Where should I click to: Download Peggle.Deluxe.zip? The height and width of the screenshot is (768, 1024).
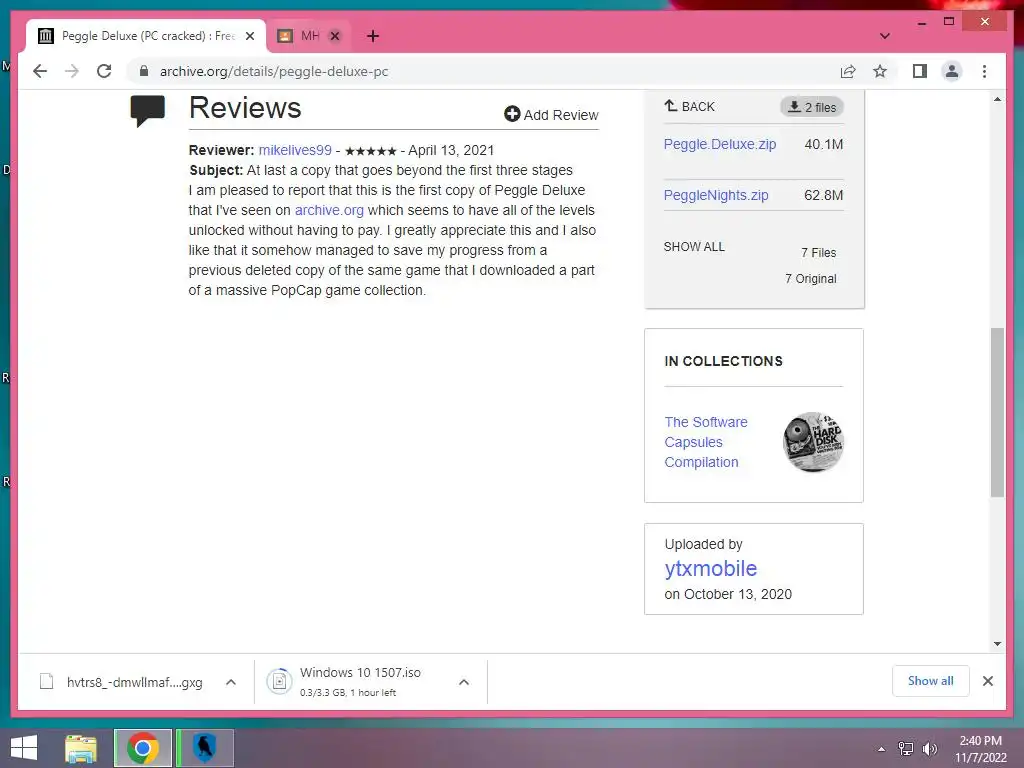720,144
